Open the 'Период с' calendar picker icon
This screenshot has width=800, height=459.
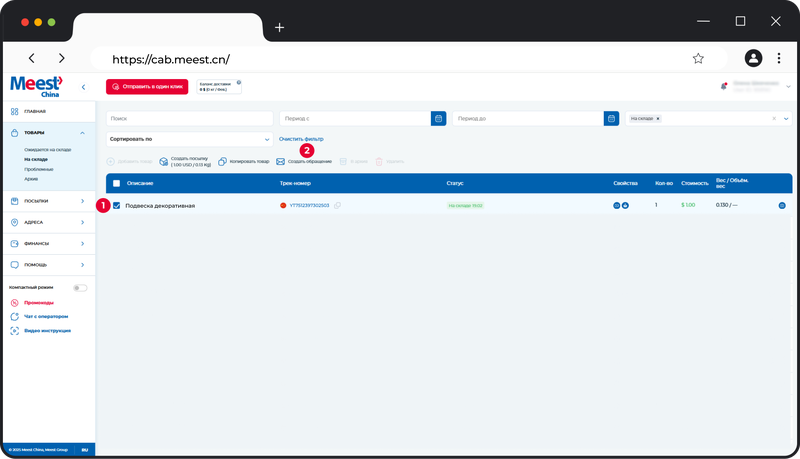coord(438,118)
